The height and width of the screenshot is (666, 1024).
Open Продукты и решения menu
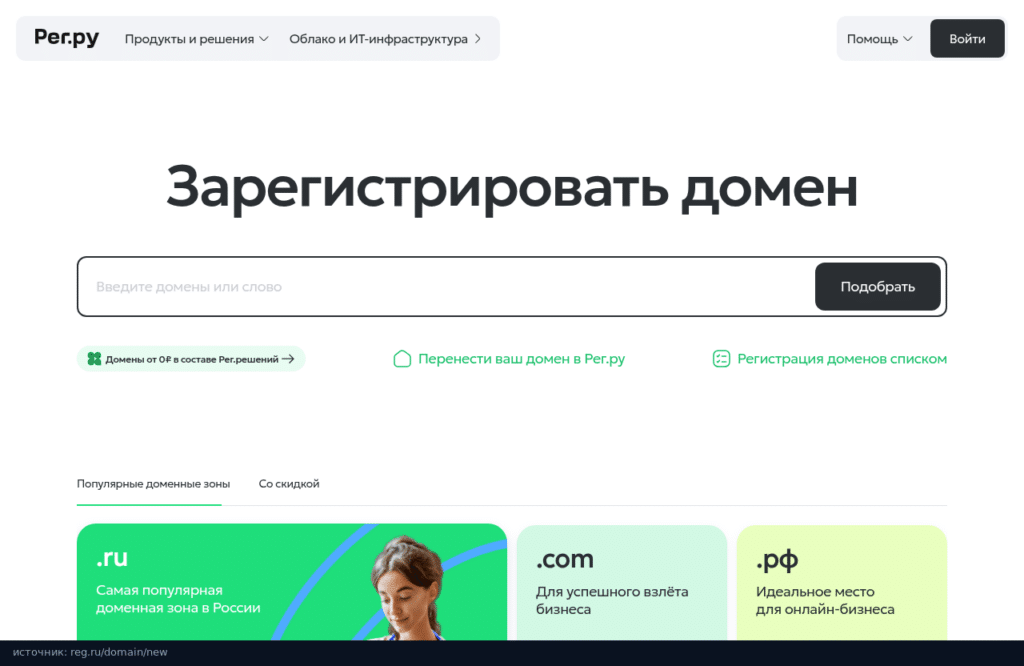point(197,39)
